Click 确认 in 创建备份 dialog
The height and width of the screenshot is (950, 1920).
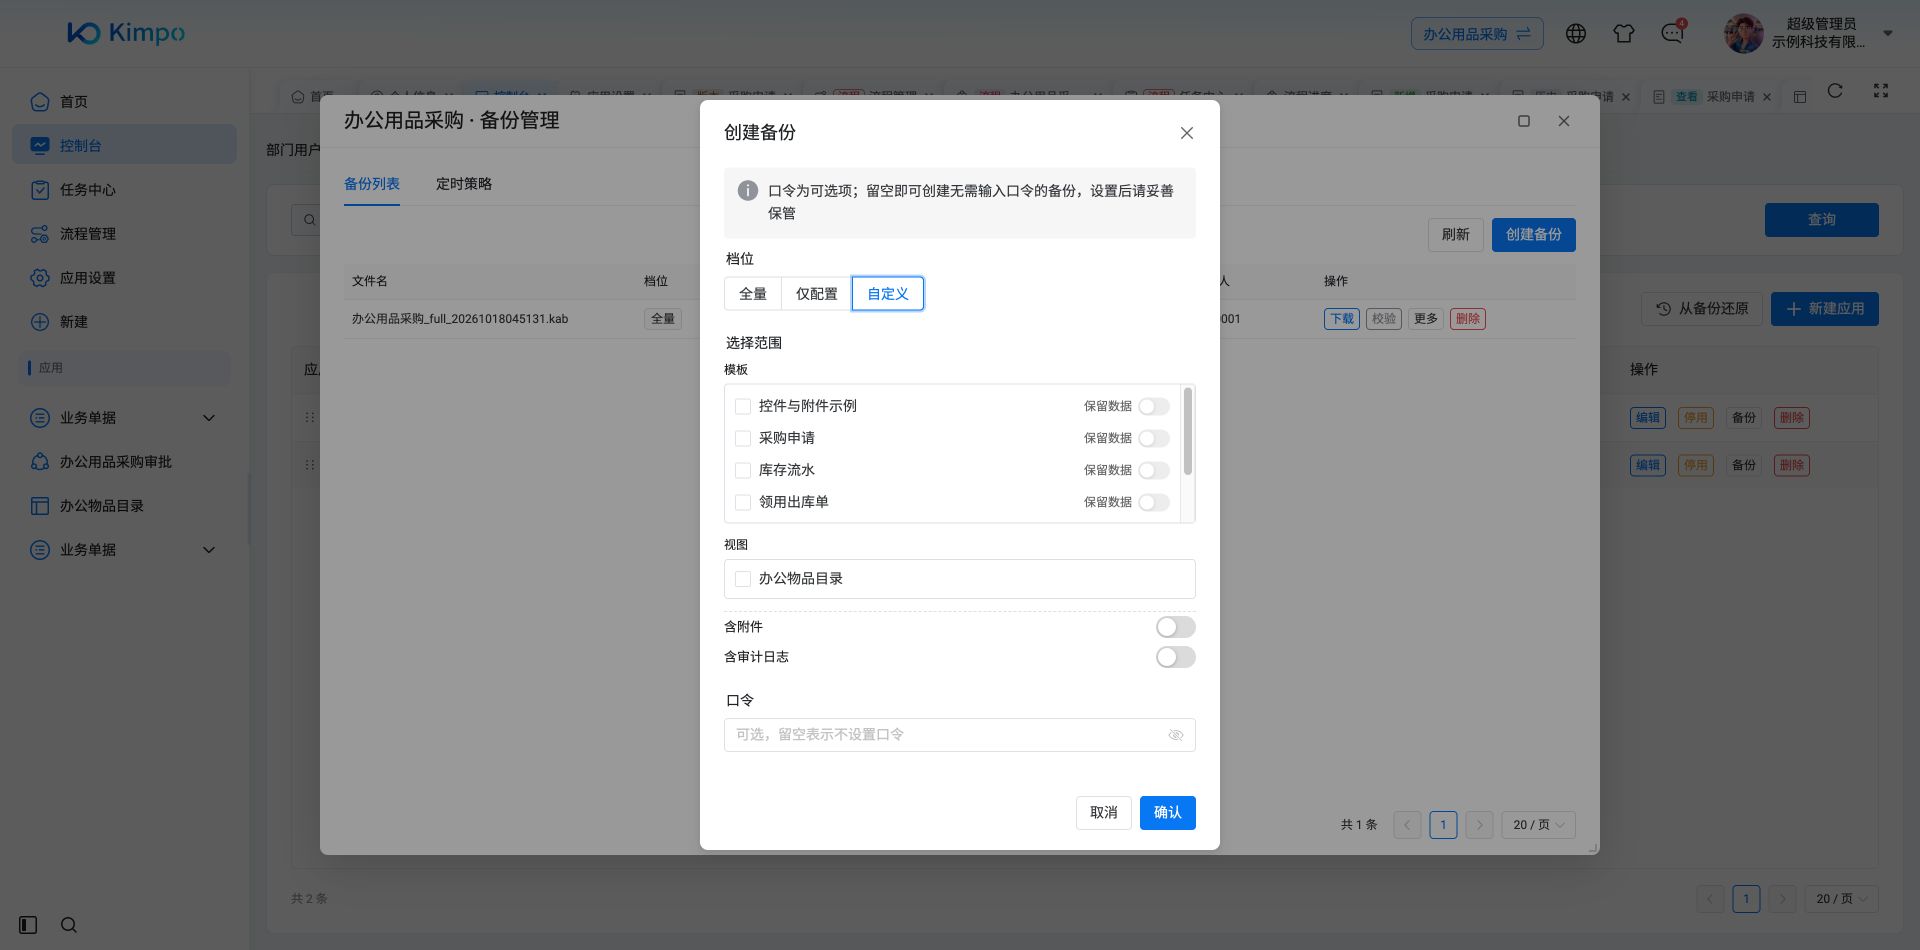coord(1168,813)
